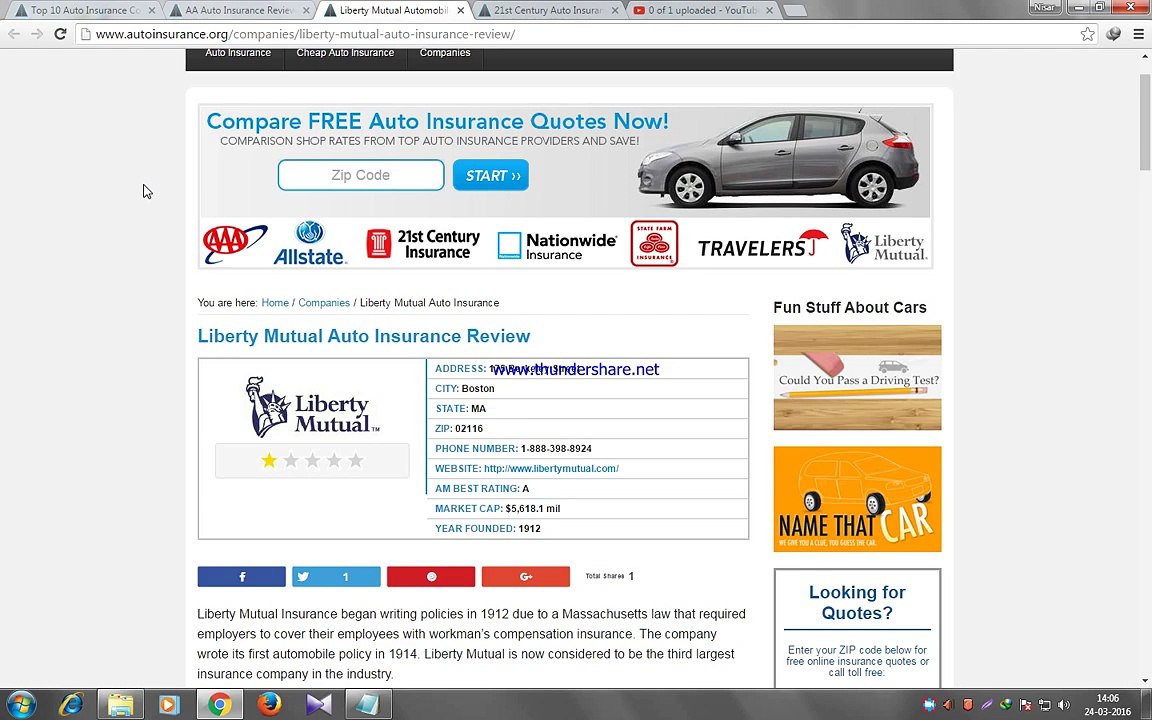Open the Name That Car thumbnail
This screenshot has width=1152, height=720.
coord(857,499)
